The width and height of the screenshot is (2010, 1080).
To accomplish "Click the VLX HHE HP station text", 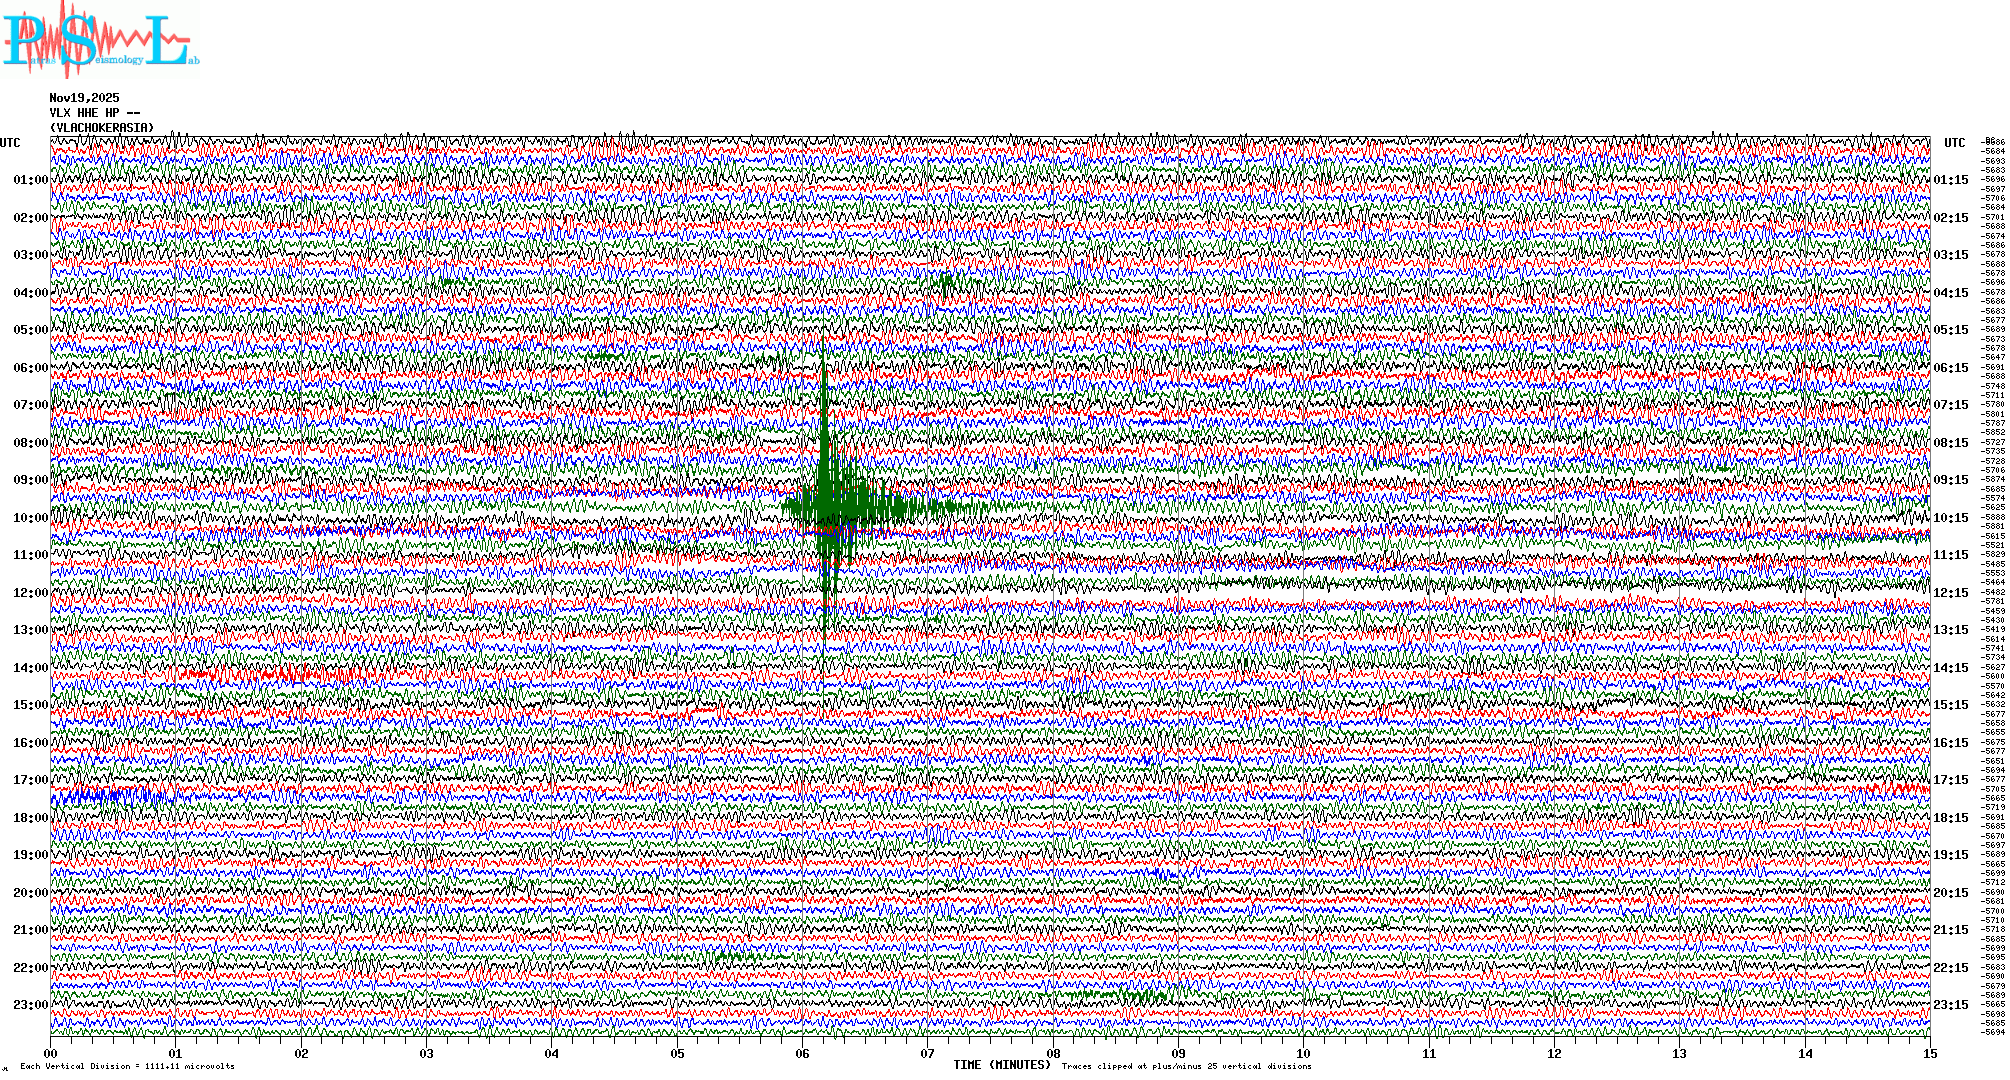I will (x=94, y=113).
